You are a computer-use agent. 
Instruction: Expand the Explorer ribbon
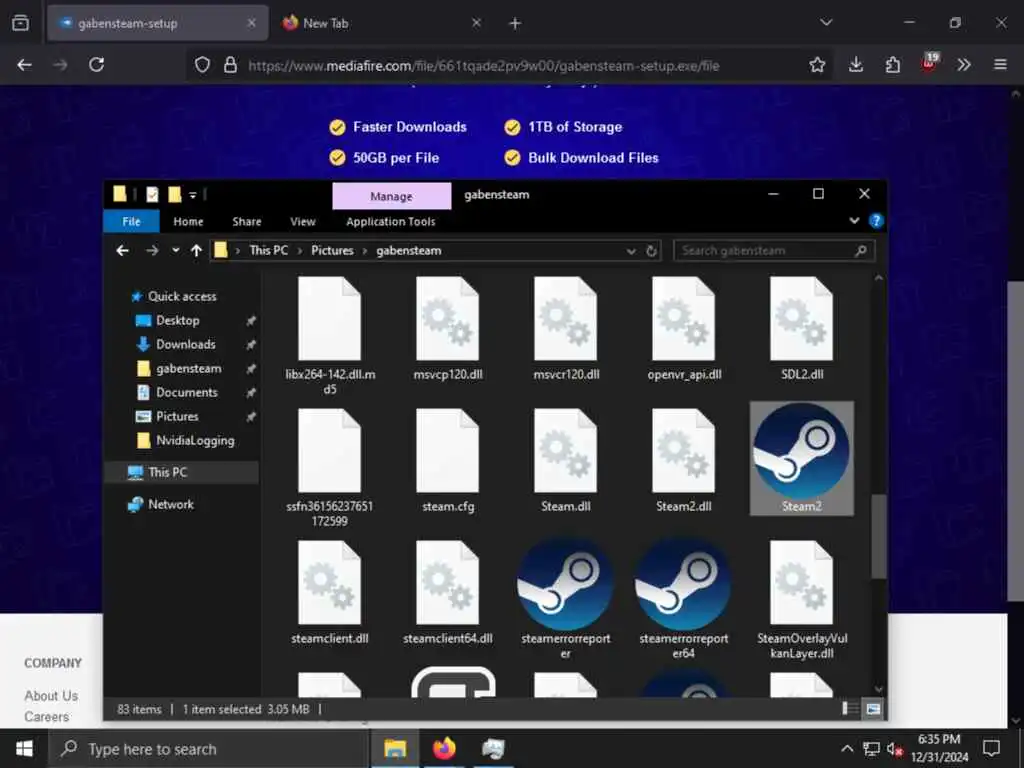(x=854, y=221)
